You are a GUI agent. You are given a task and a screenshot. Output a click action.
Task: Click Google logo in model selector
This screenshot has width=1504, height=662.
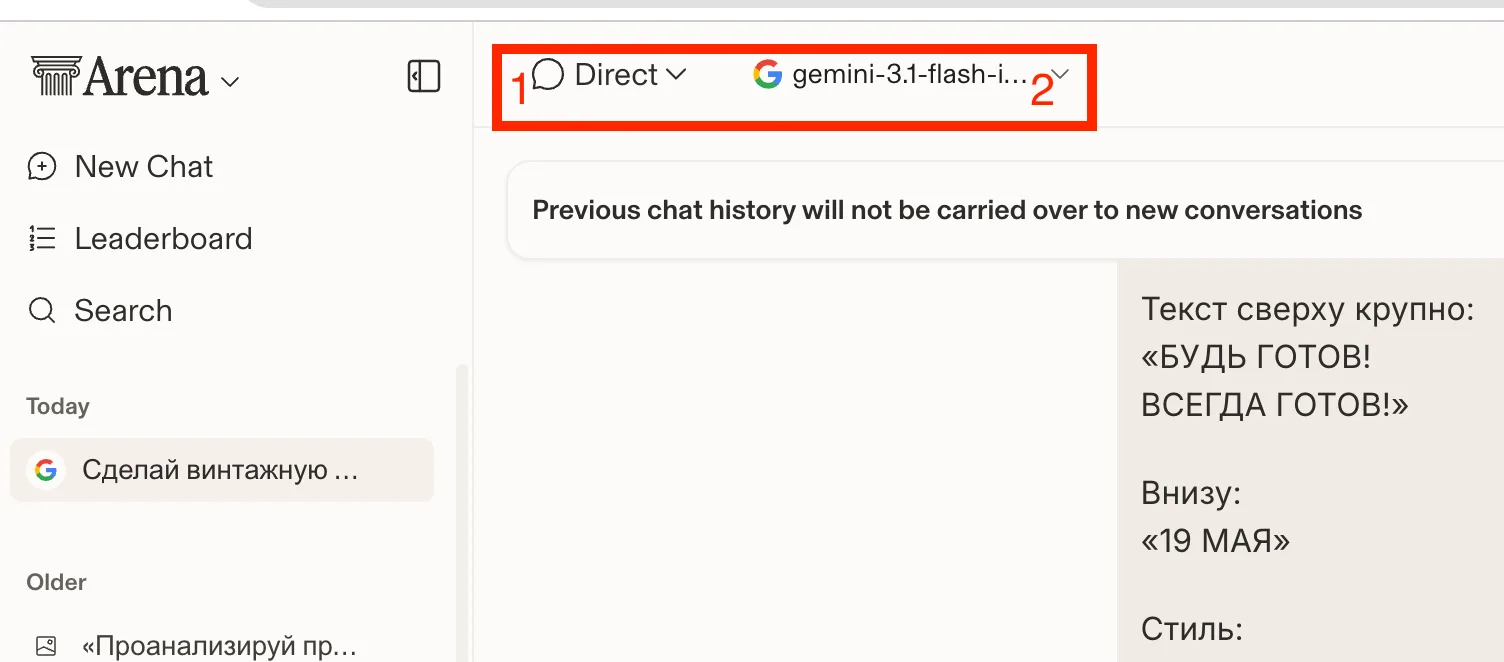click(x=767, y=75)
